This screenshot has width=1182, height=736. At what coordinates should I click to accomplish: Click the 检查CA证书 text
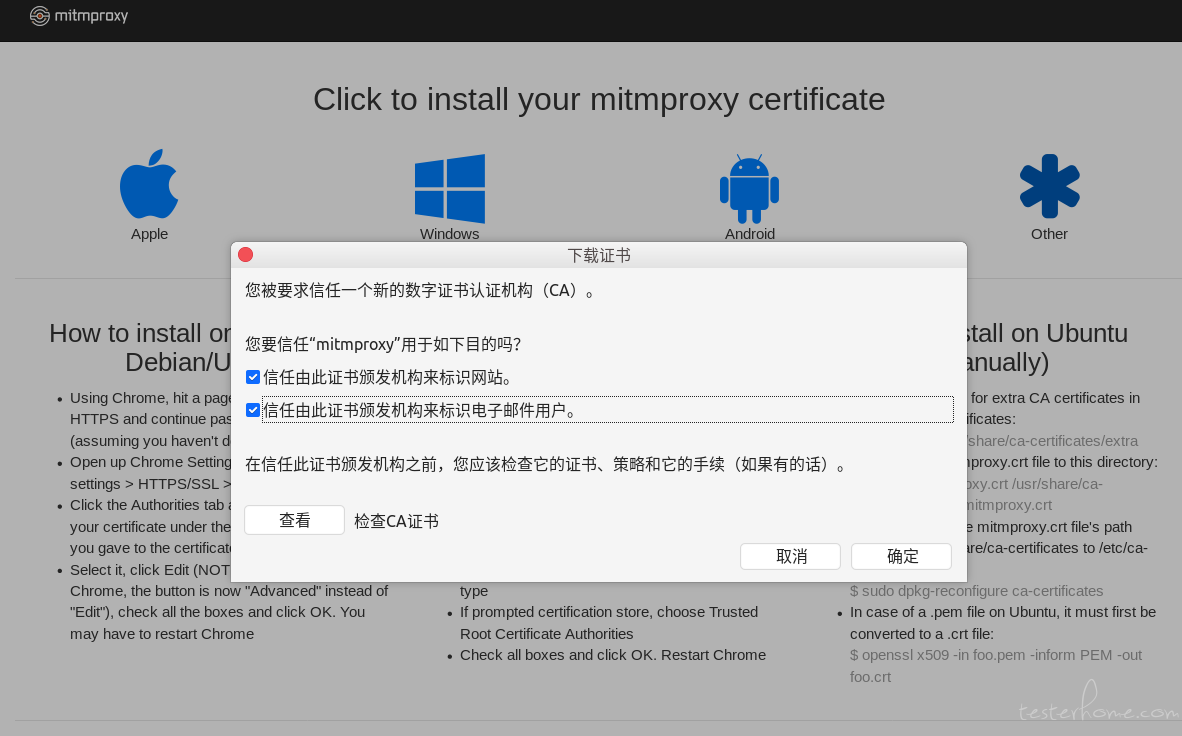[x=397, y=521]
